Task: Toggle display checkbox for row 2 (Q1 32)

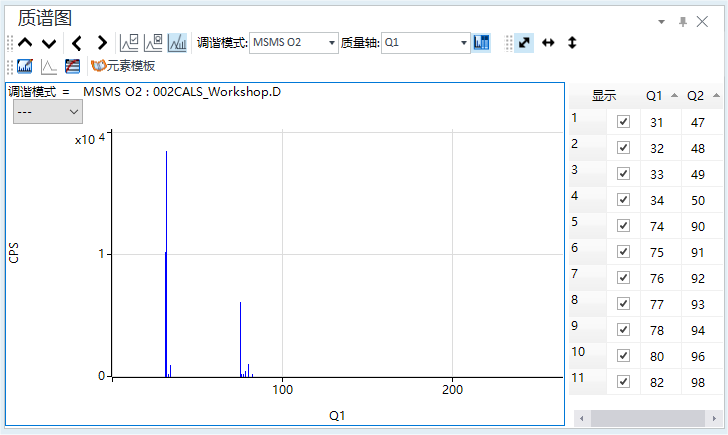Action: [x=623, y=148]
